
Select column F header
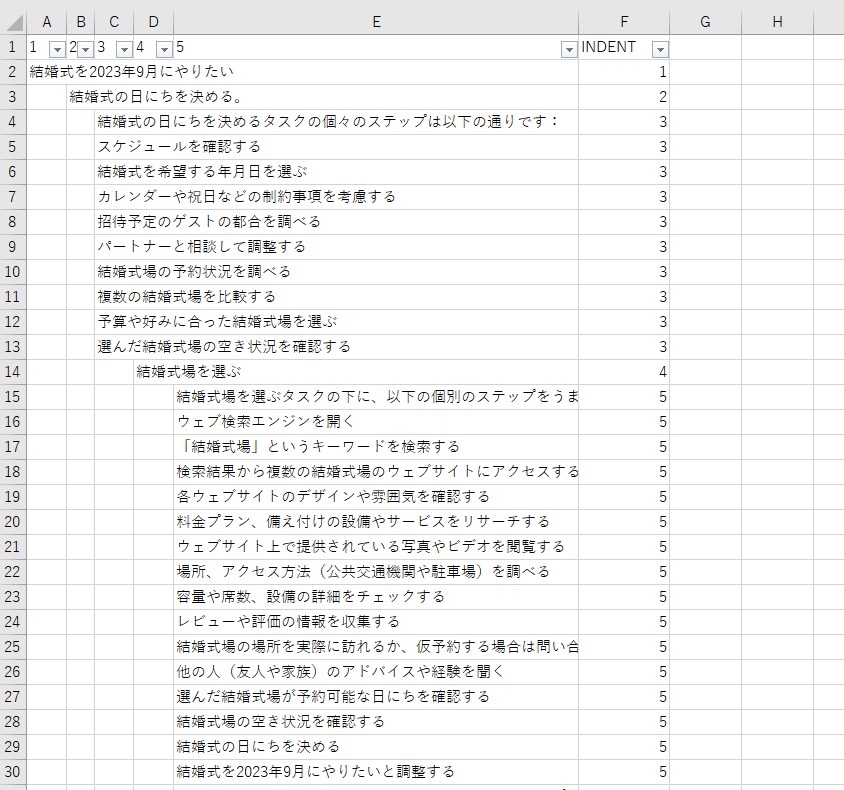(624, 22)
